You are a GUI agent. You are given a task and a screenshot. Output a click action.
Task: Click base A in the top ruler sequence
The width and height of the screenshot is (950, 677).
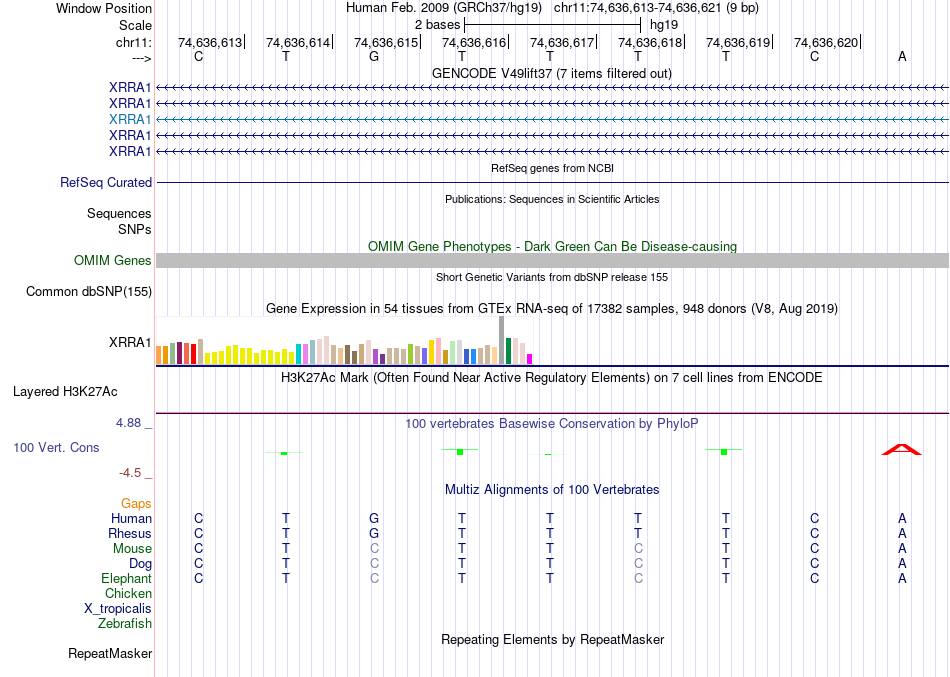coord(902,56)
